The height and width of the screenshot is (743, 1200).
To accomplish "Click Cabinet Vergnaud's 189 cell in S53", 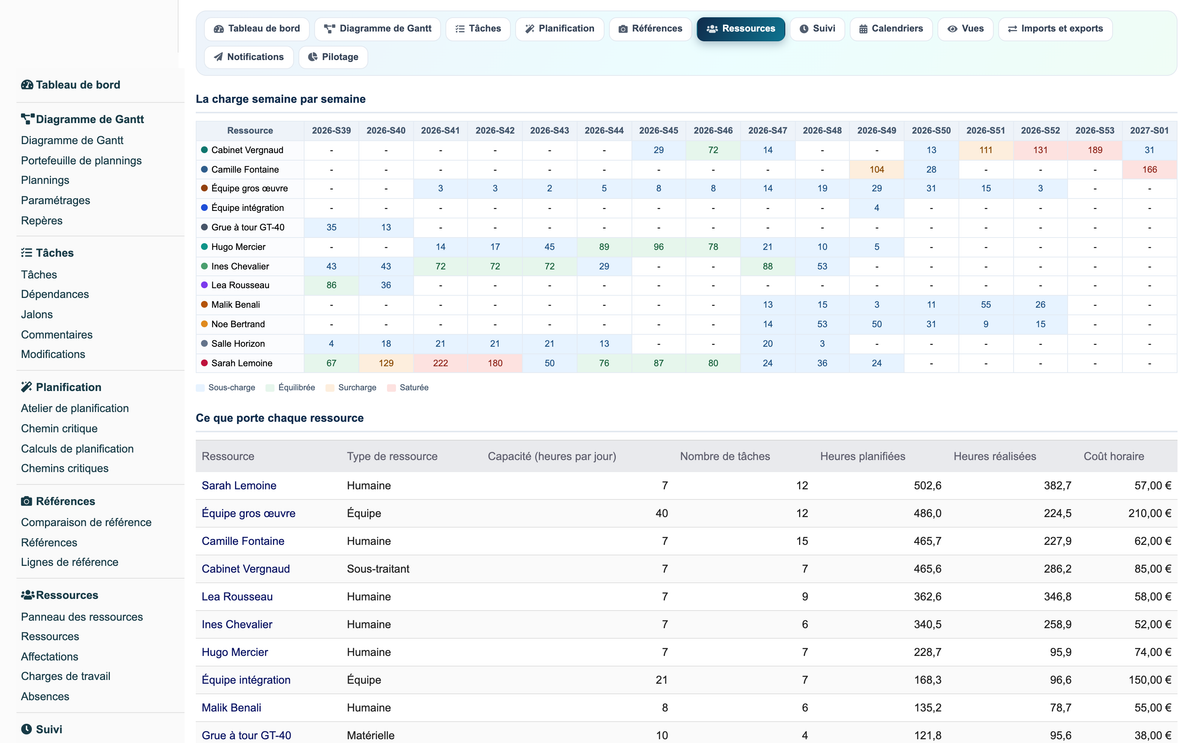I will 1095,150.
